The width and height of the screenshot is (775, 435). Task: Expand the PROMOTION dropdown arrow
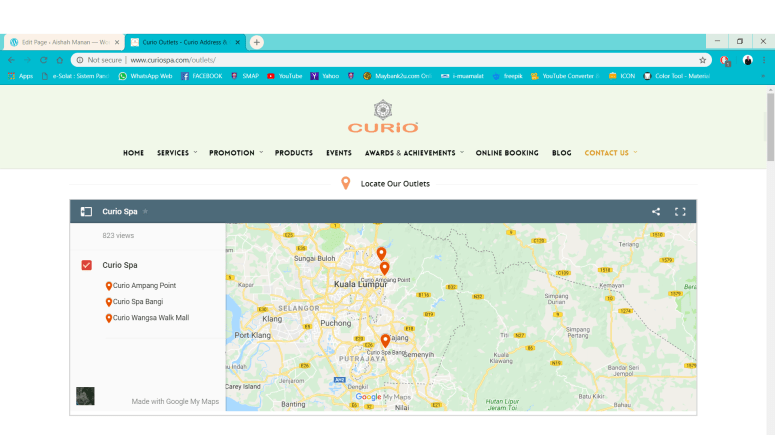click(261, 152)
